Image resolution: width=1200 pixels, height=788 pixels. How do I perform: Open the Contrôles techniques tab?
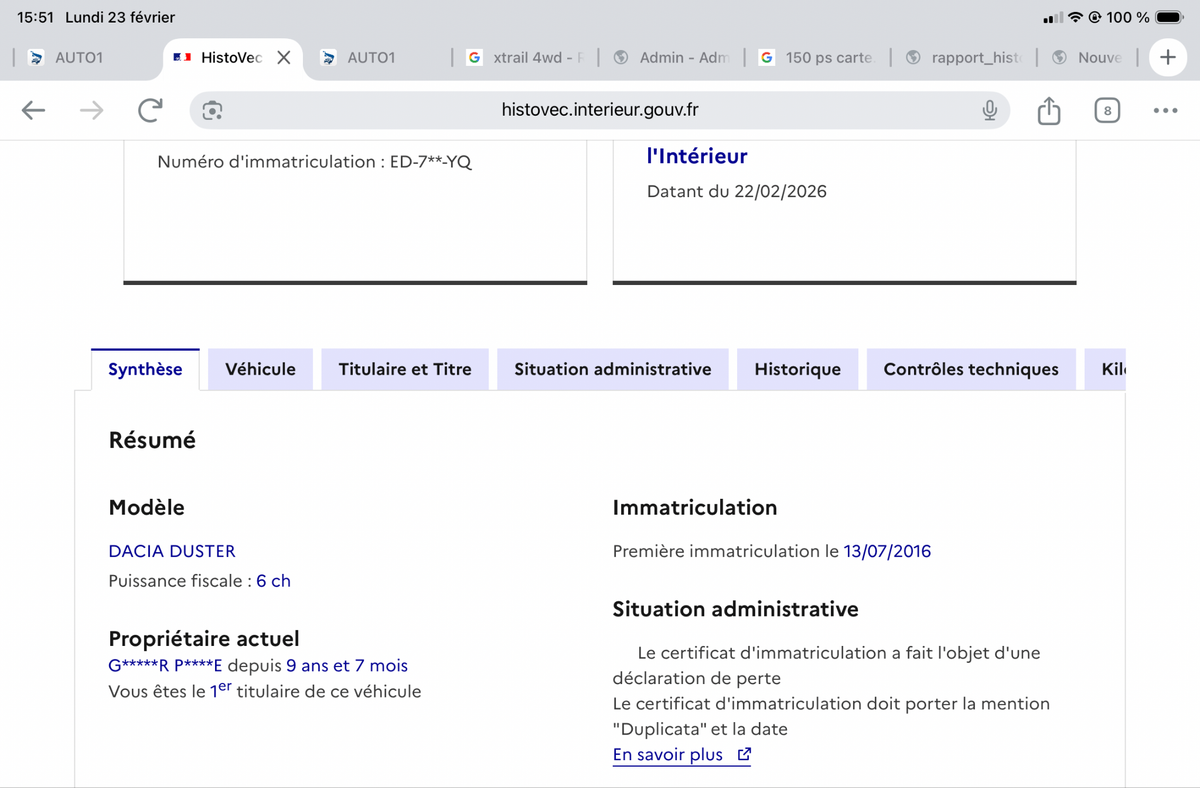pyautogui.click(x=970, y=369)
